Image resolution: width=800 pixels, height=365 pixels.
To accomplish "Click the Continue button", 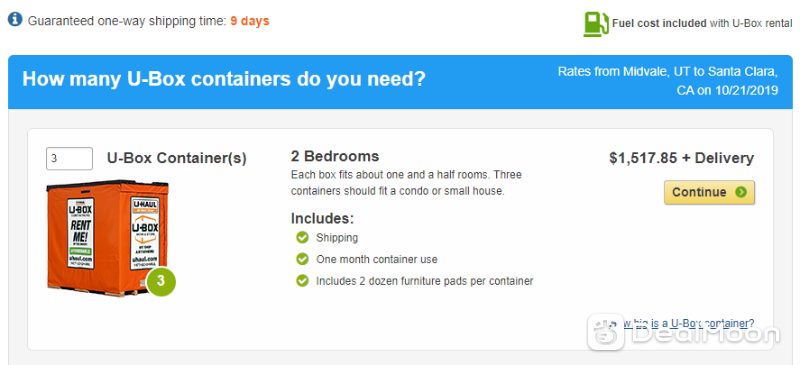I will point(709,192).
